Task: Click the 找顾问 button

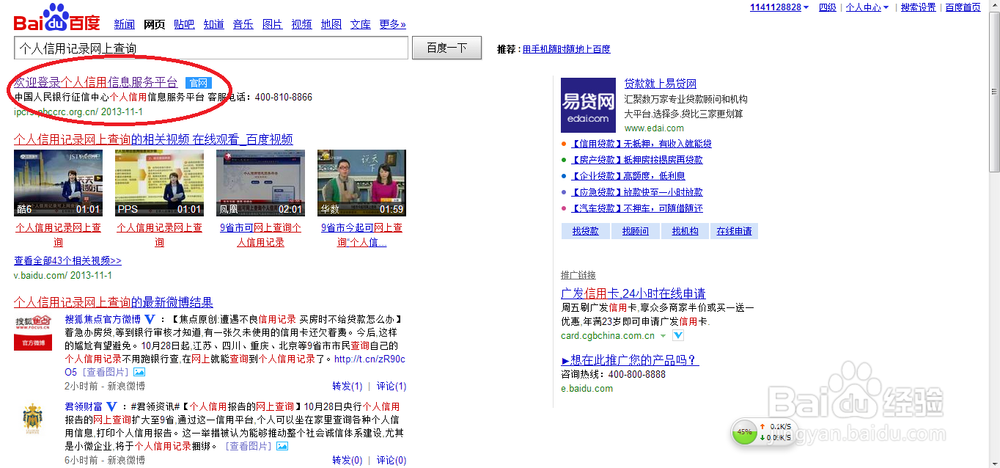Action: (635, 231)
